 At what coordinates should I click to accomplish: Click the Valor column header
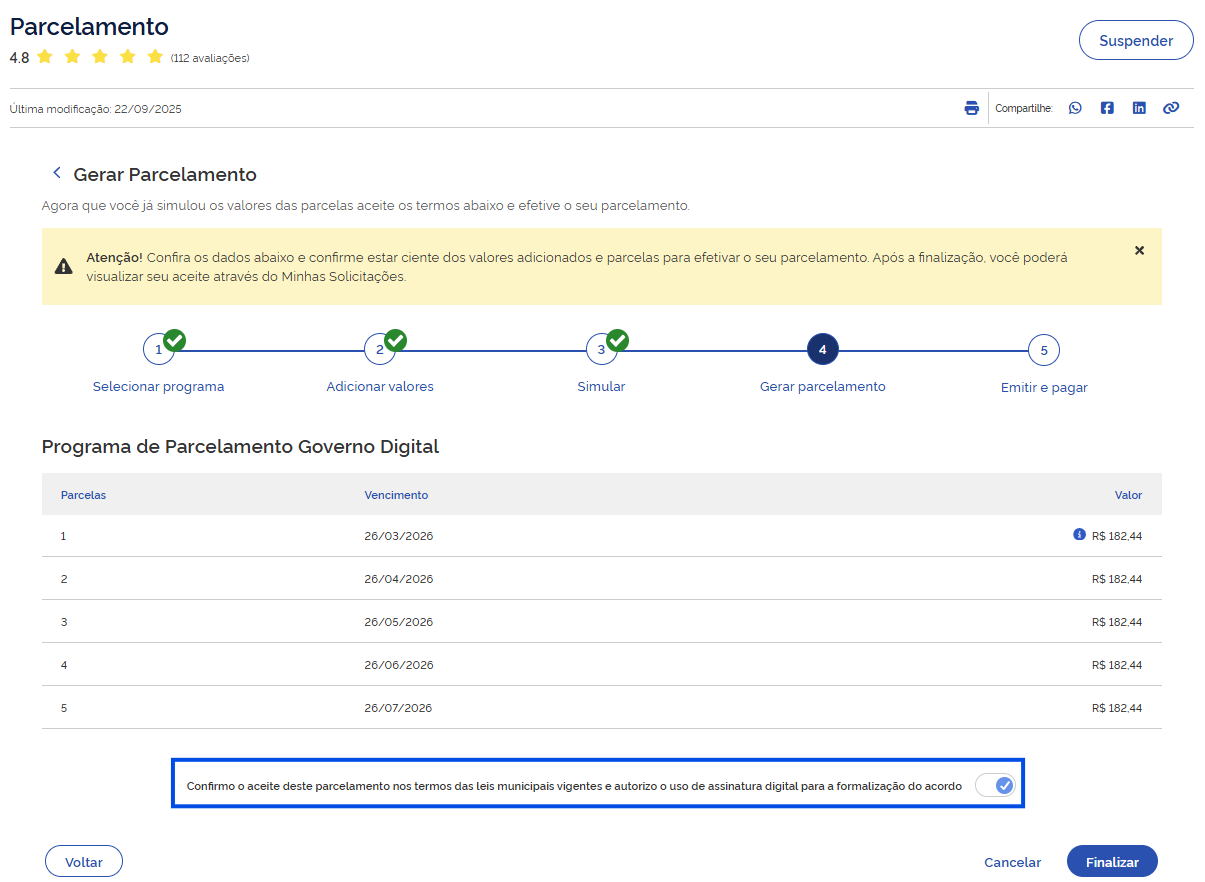pyautogui.click(x=1128, y=495)
